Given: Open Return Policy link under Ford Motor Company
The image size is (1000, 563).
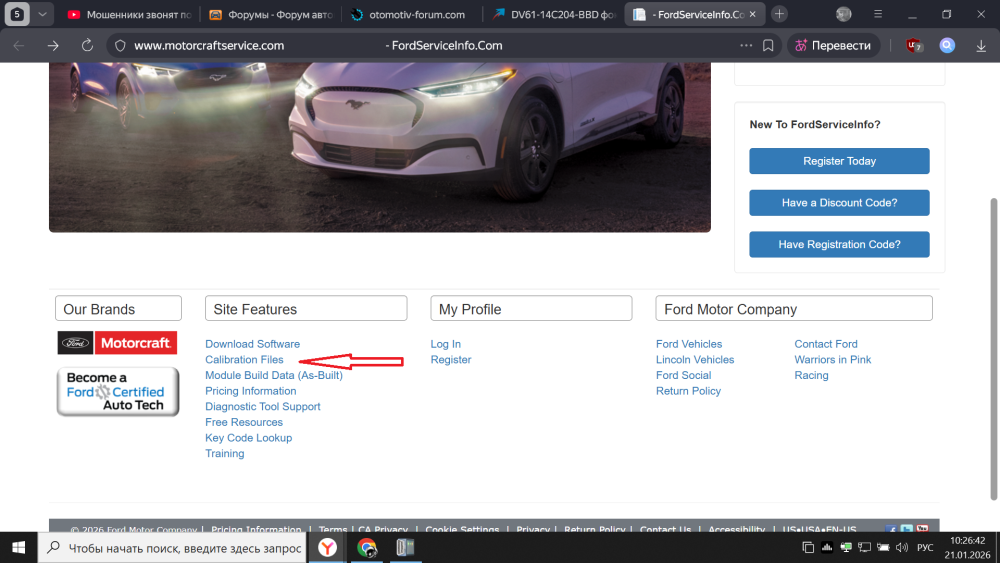Looking at the screenshot, I should click(688, 391).
